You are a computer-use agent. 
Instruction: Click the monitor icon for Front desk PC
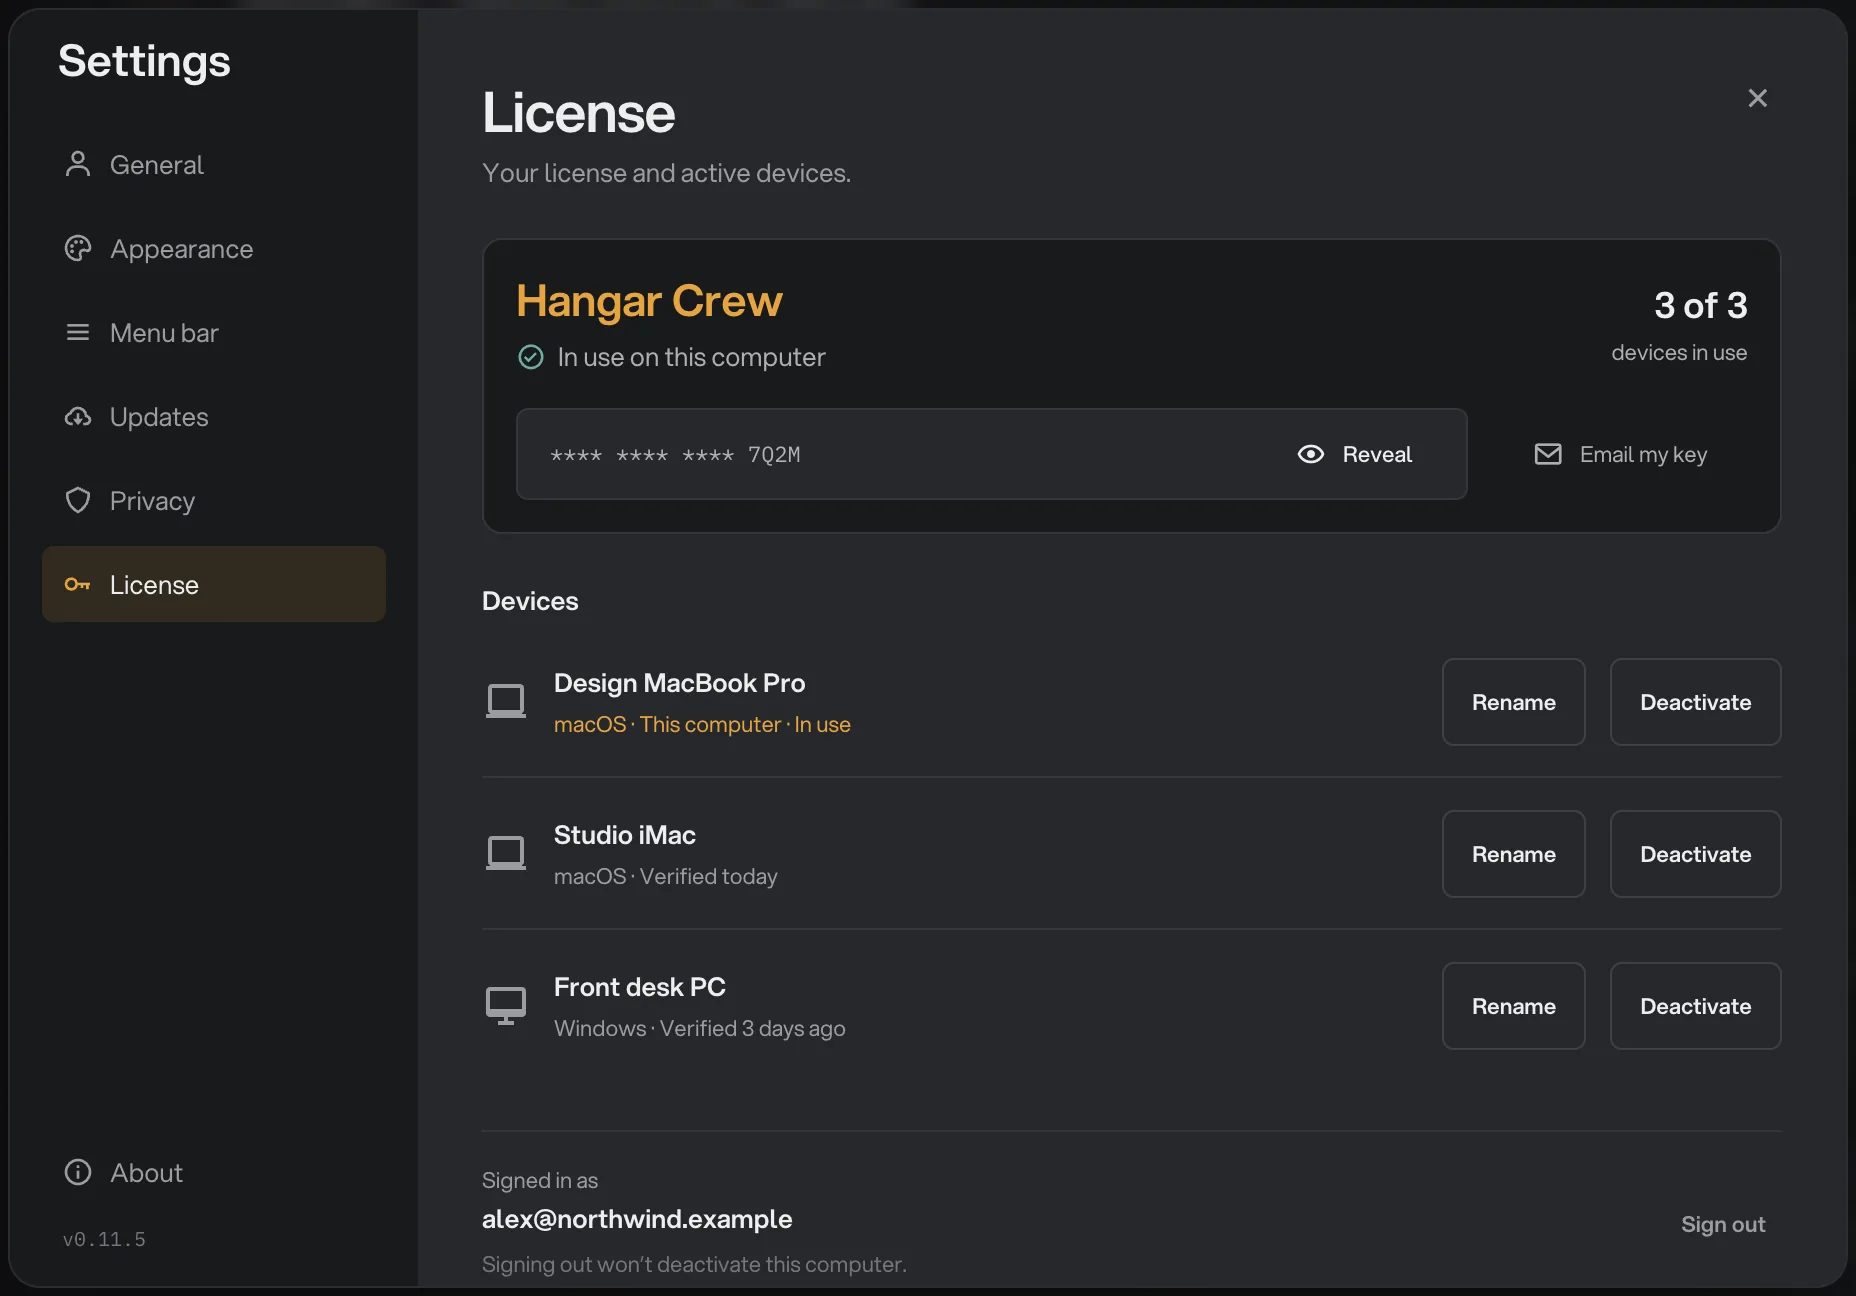(506, 1005)
